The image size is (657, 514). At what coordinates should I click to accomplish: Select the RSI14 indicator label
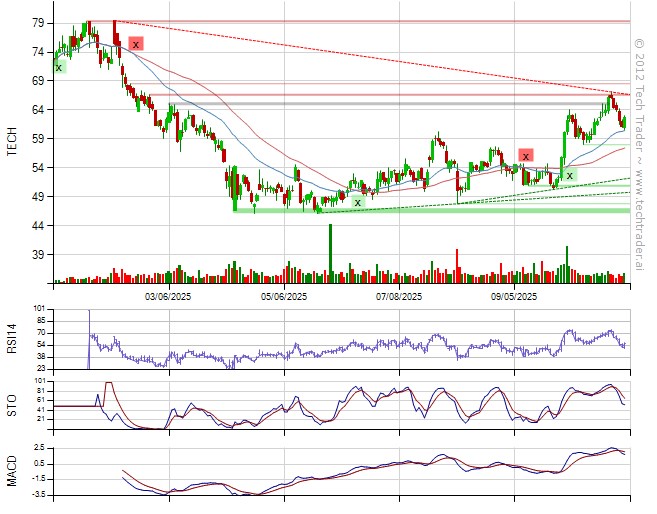click(x=13, y=338)
